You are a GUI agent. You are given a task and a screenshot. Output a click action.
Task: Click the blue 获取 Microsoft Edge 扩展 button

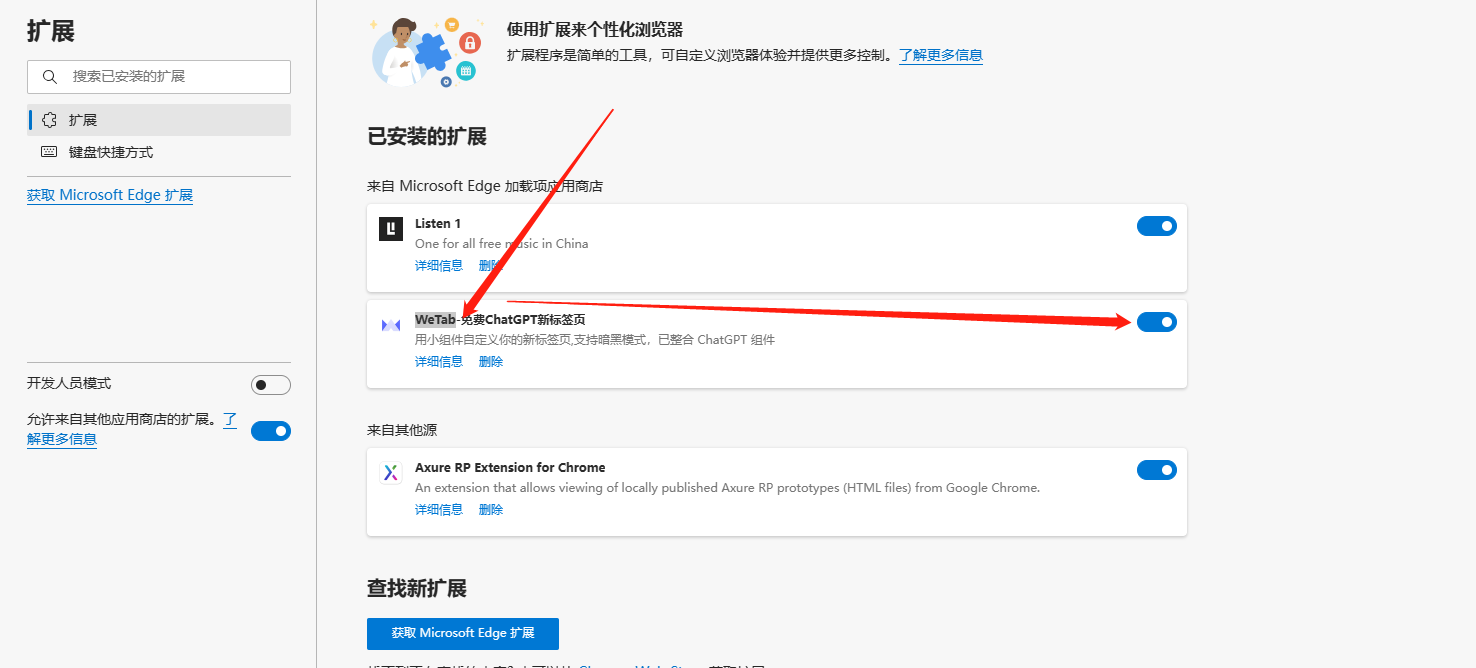(x=462, y=634)
